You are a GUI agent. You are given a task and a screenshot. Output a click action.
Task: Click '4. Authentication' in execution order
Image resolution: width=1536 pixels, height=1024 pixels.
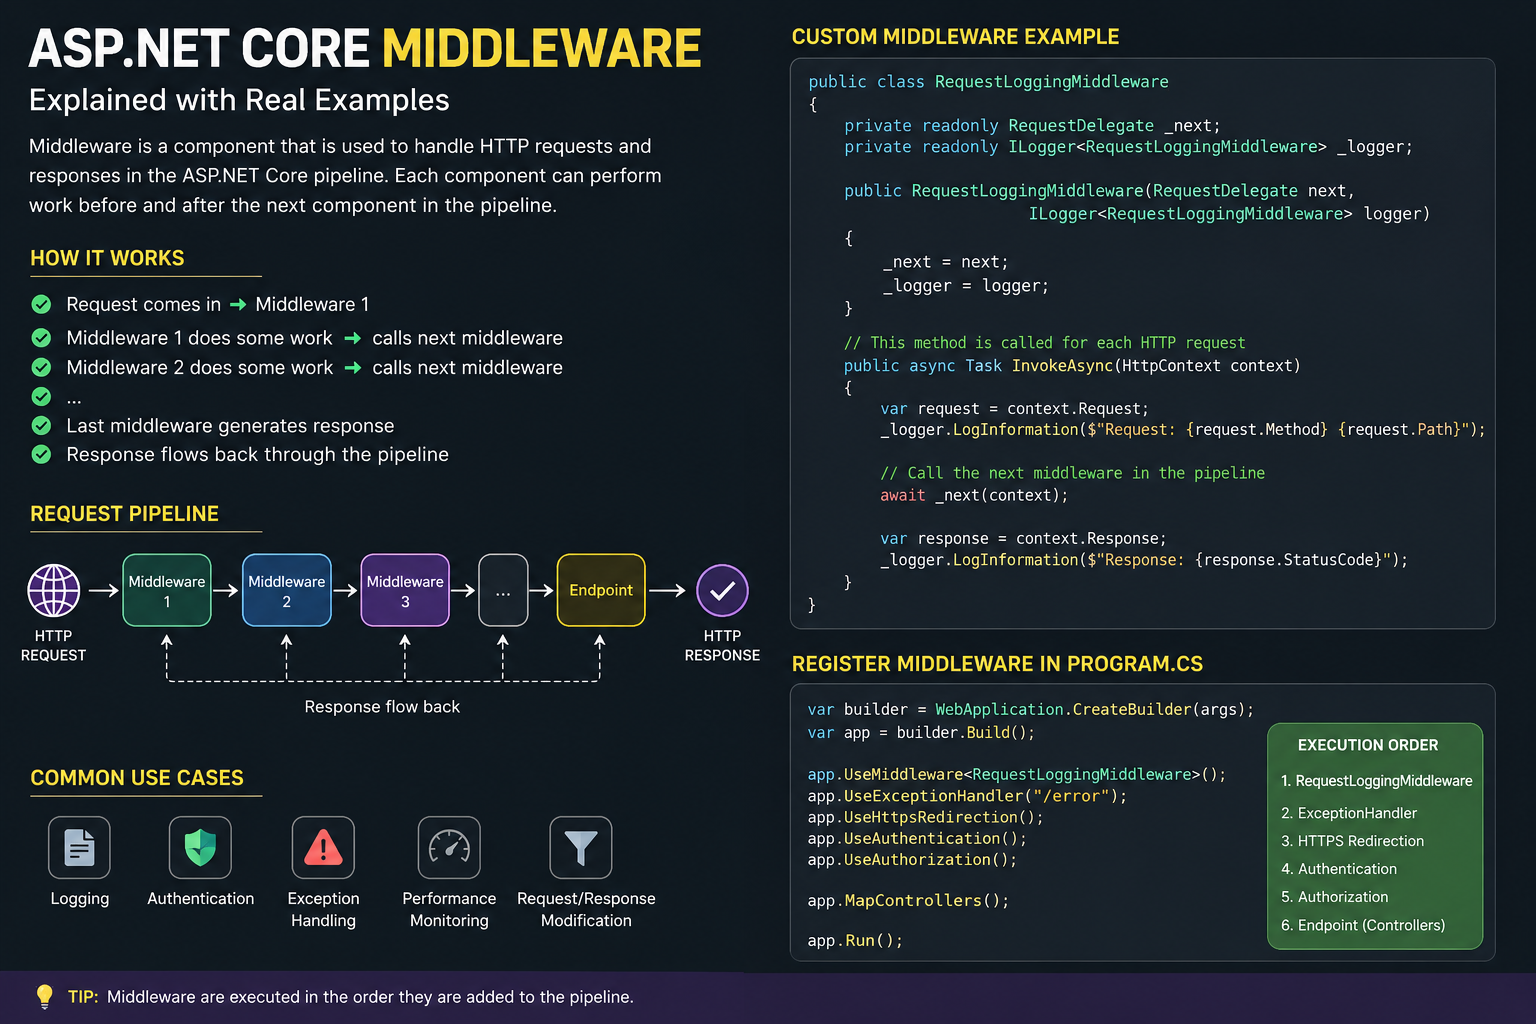point(1339,869)
